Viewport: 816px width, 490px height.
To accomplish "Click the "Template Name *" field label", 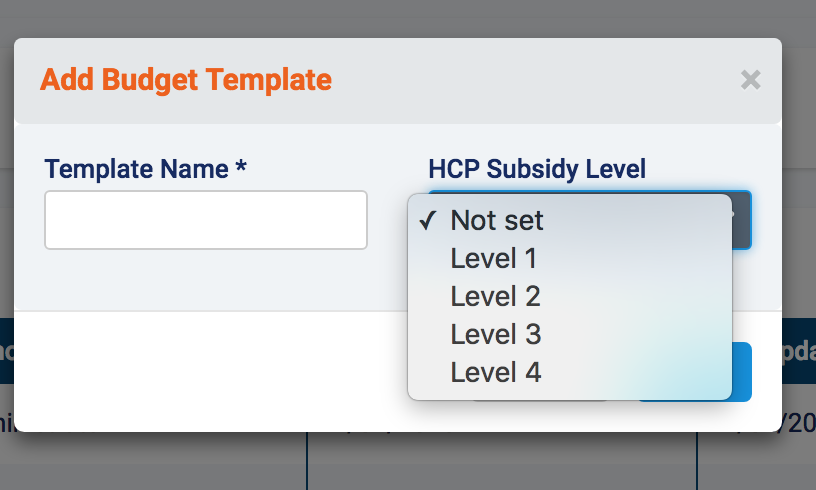I will [x=146, y=169].
